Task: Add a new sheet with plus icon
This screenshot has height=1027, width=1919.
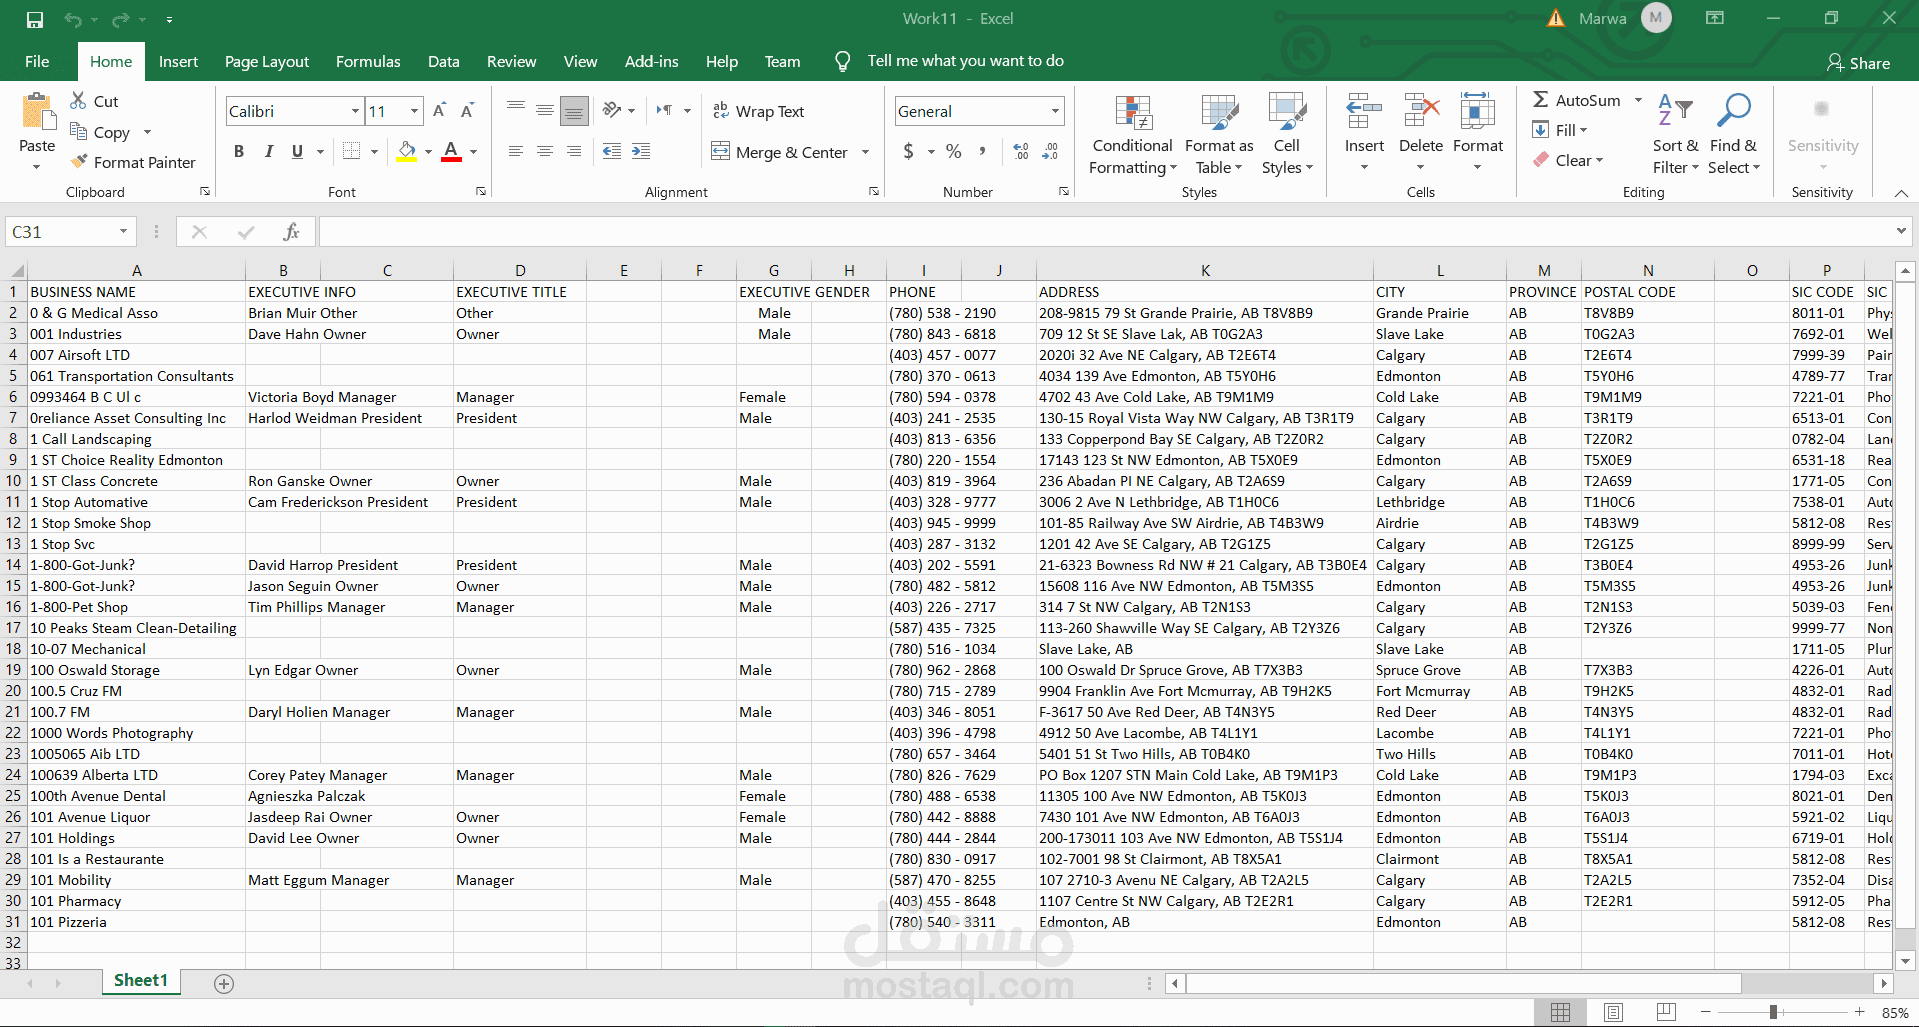Action: [x=224, y=984]
